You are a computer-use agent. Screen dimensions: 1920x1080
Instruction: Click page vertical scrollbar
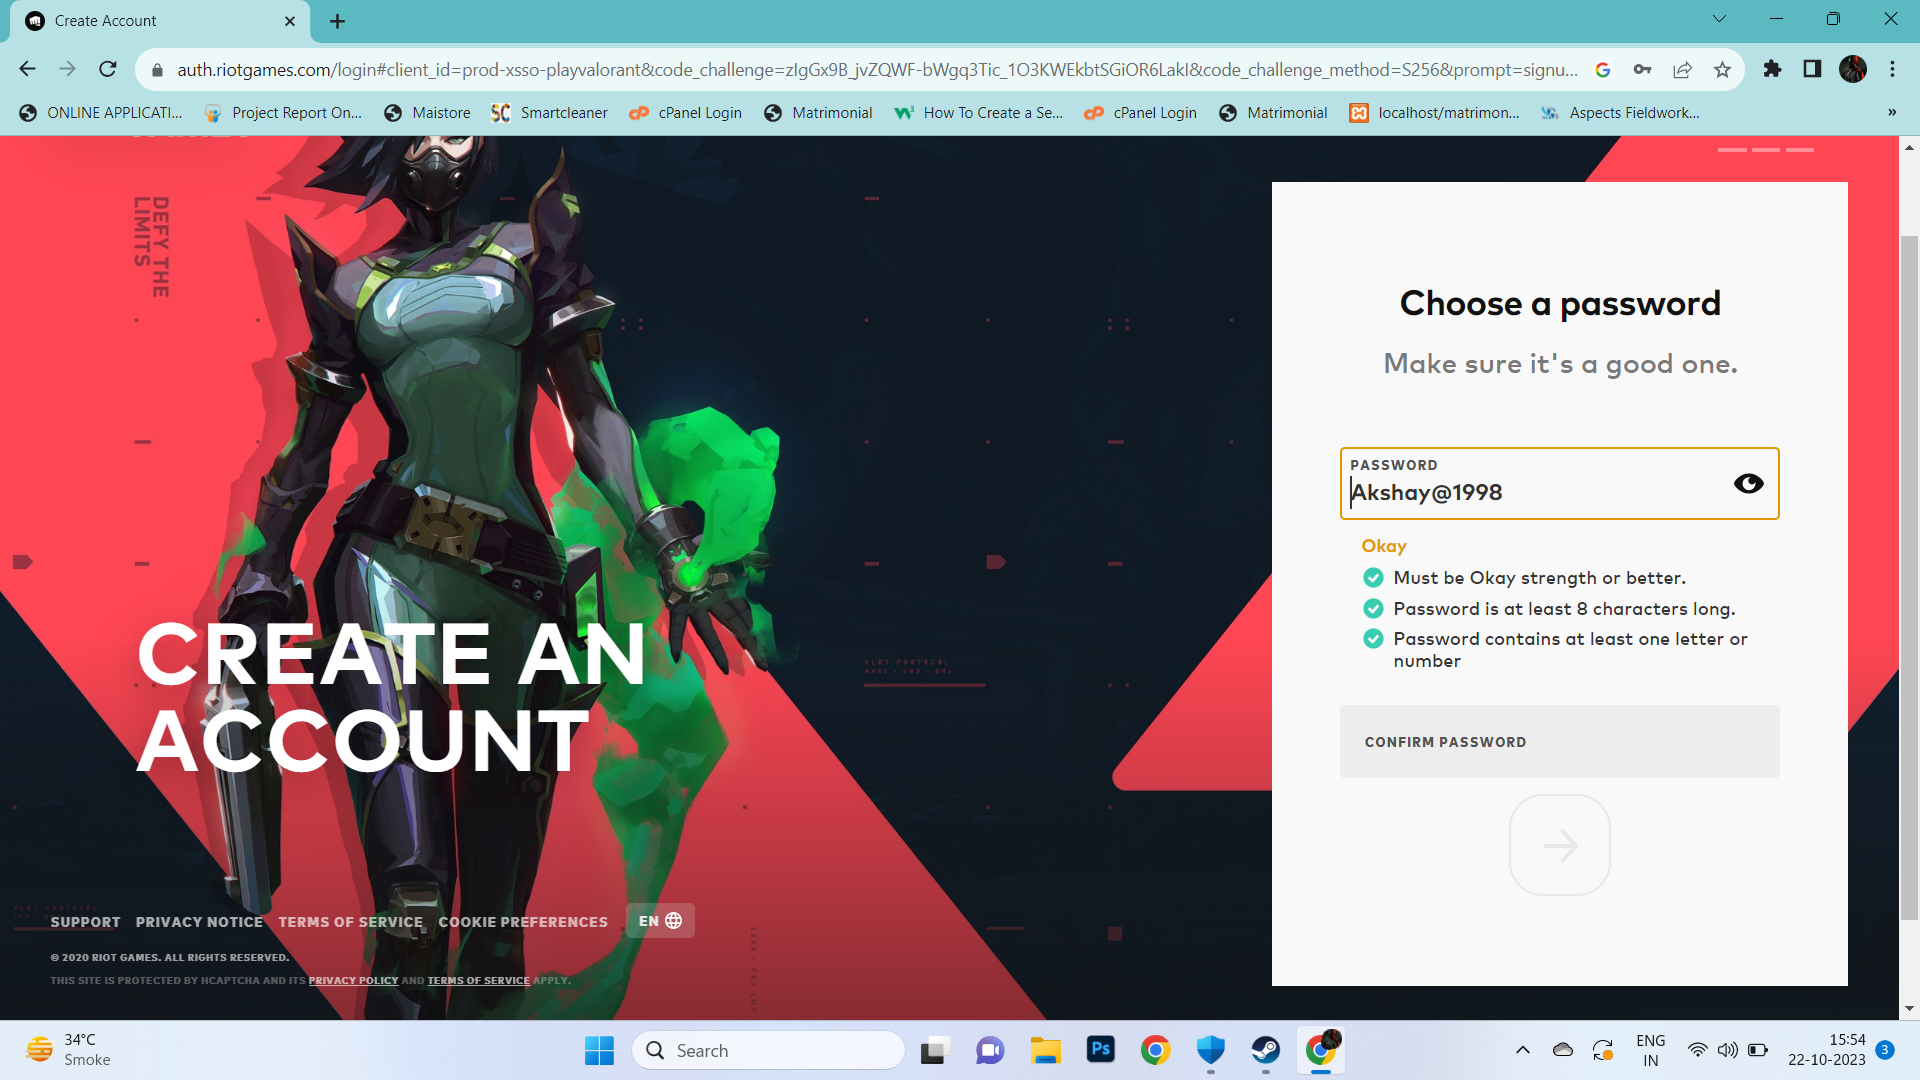(x=1909, y=577)
